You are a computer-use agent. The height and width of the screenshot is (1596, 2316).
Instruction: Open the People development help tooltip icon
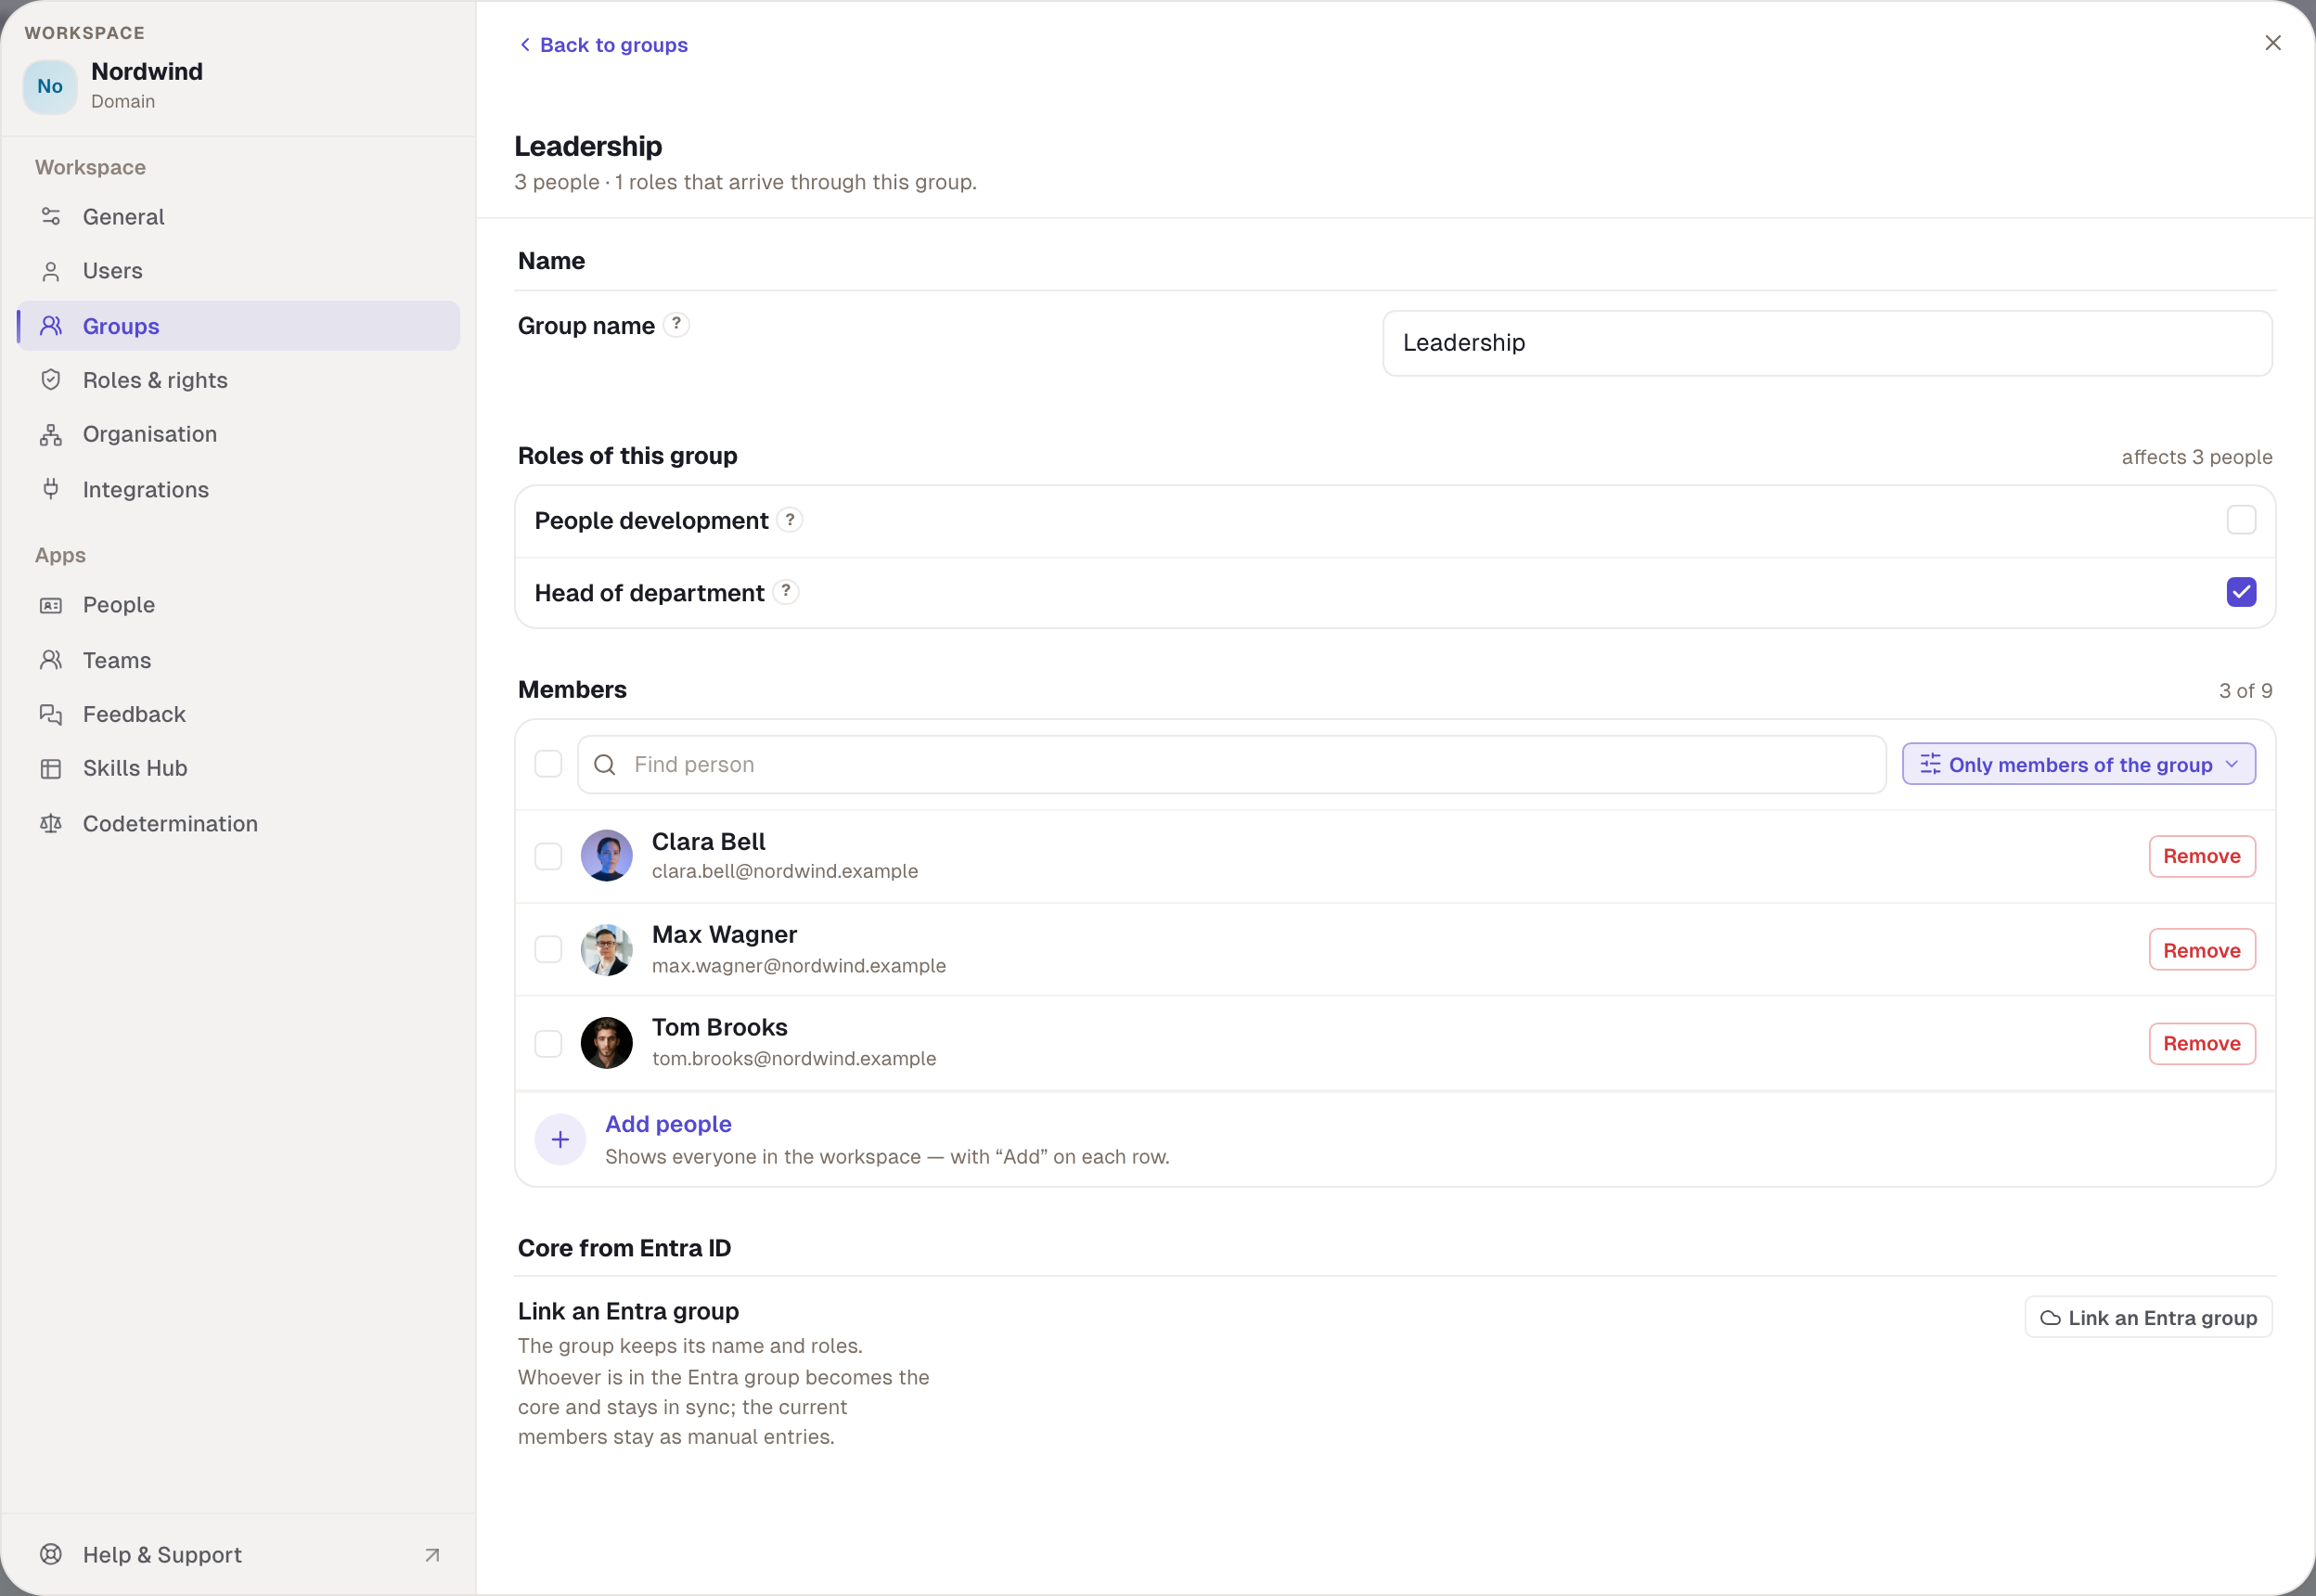pos(790,520)
